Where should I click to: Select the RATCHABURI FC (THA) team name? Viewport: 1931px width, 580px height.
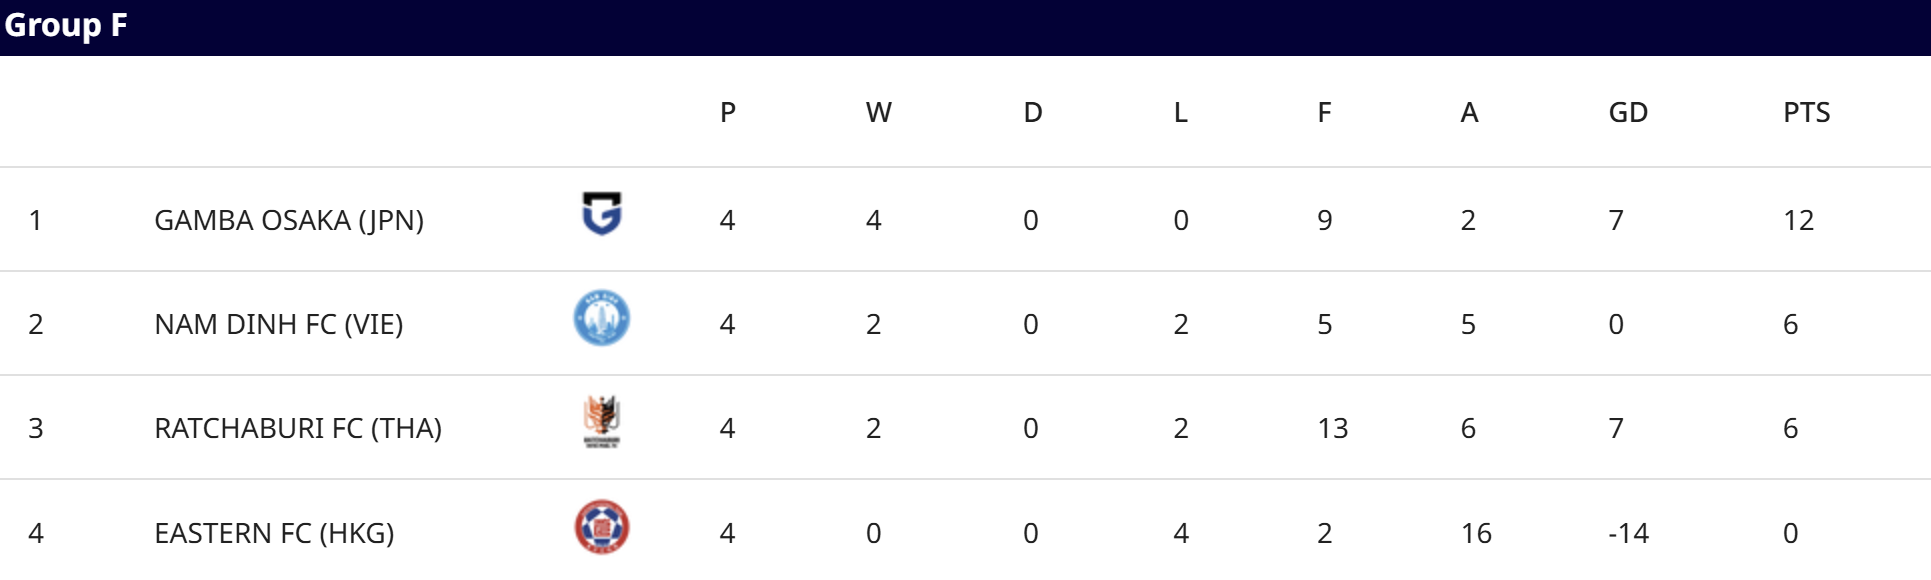coord(298,428)
